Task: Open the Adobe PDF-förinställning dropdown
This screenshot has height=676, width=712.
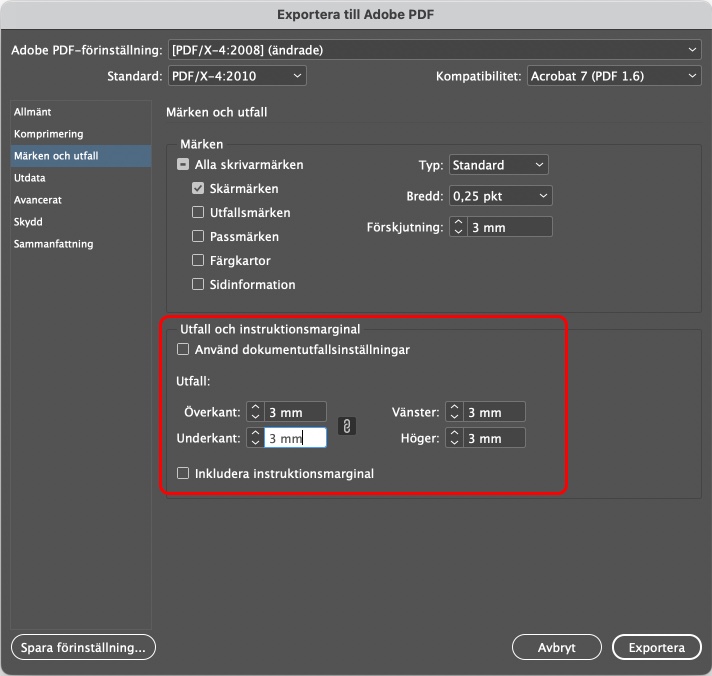Action: (x=434, y=50)
